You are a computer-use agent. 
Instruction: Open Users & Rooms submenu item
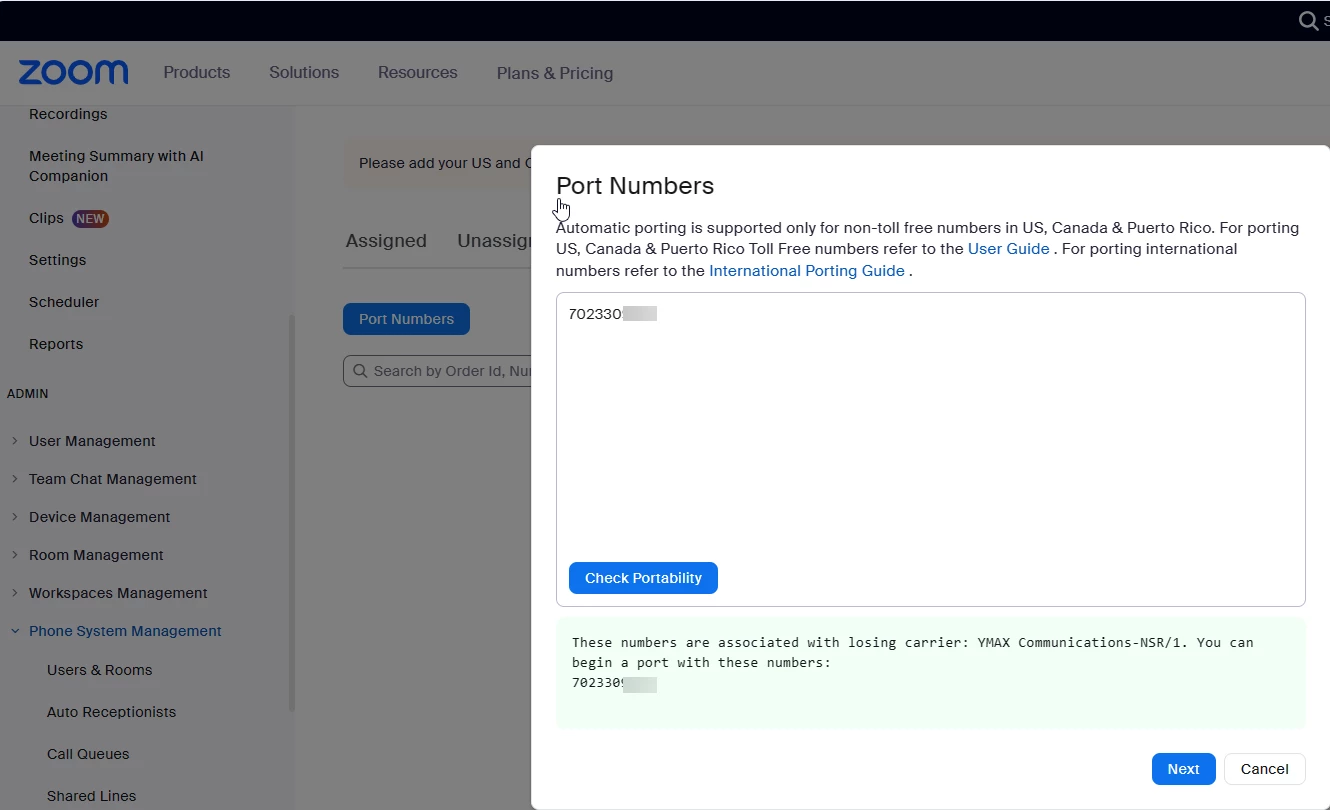tap(100, 670)
